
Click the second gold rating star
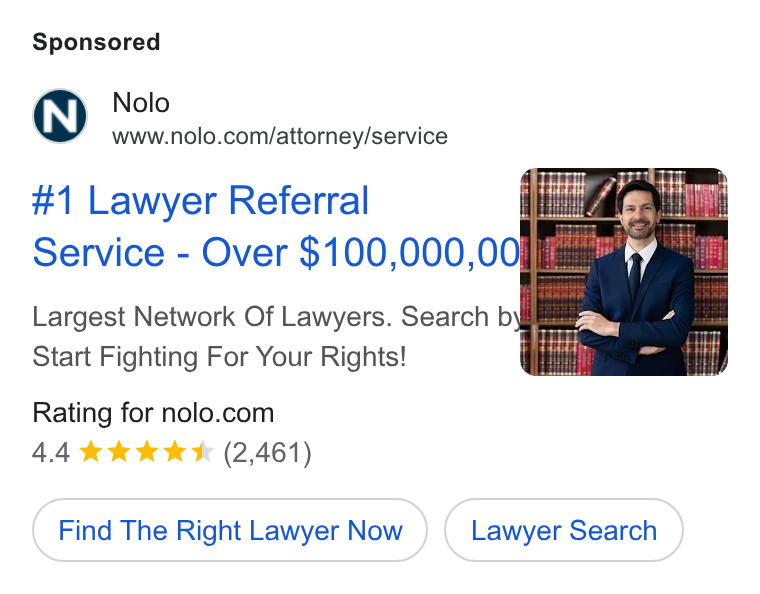click(119, 452)
